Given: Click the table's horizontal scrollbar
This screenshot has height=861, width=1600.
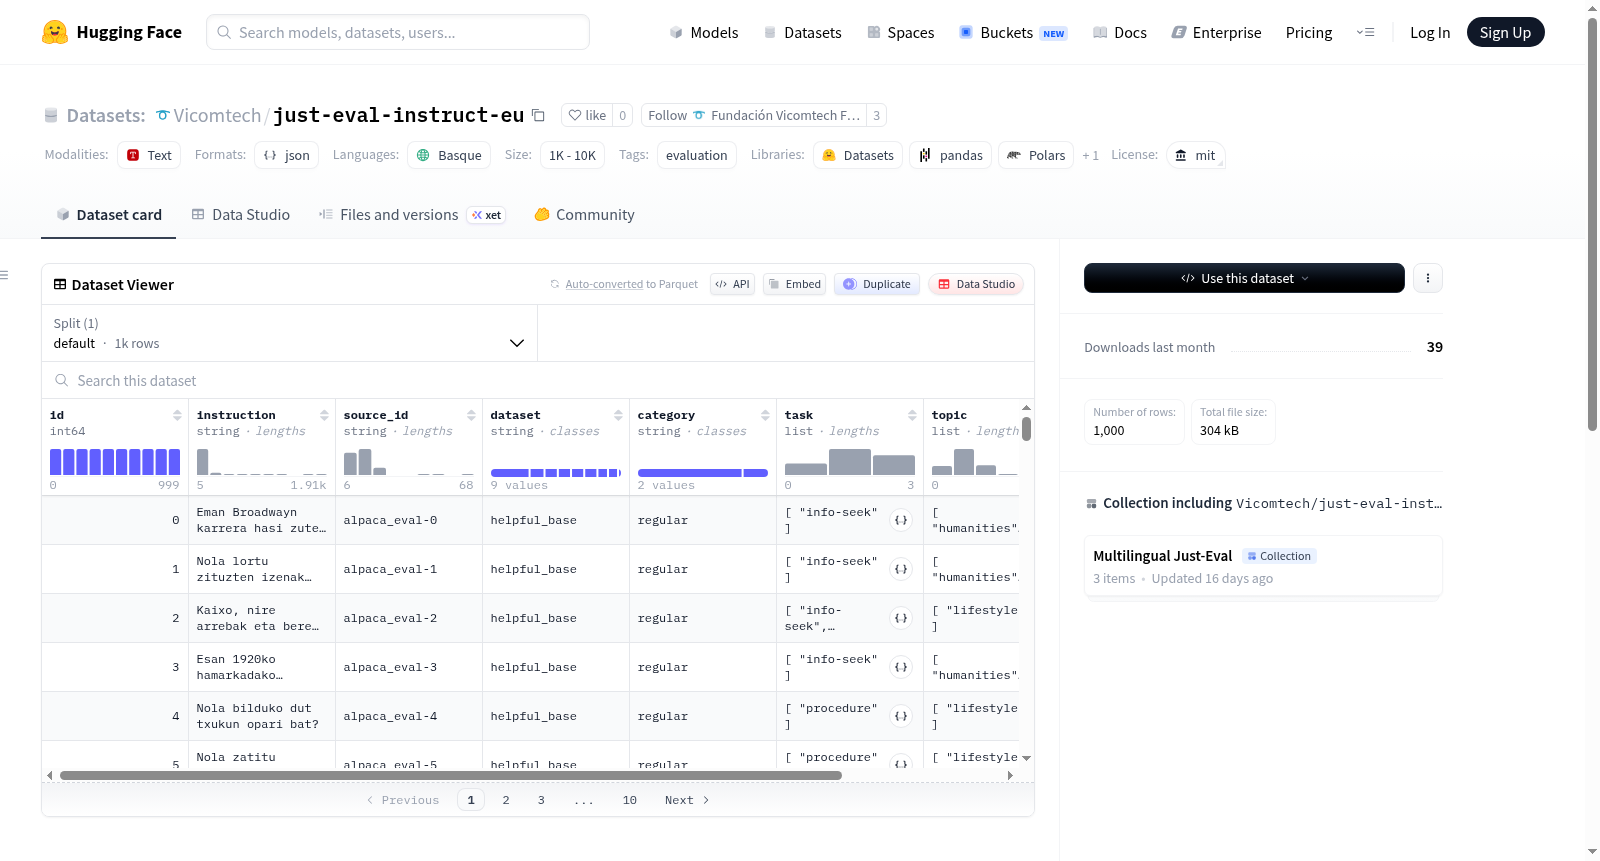Looking at the screenshot, I should click(x=450, y=775).
